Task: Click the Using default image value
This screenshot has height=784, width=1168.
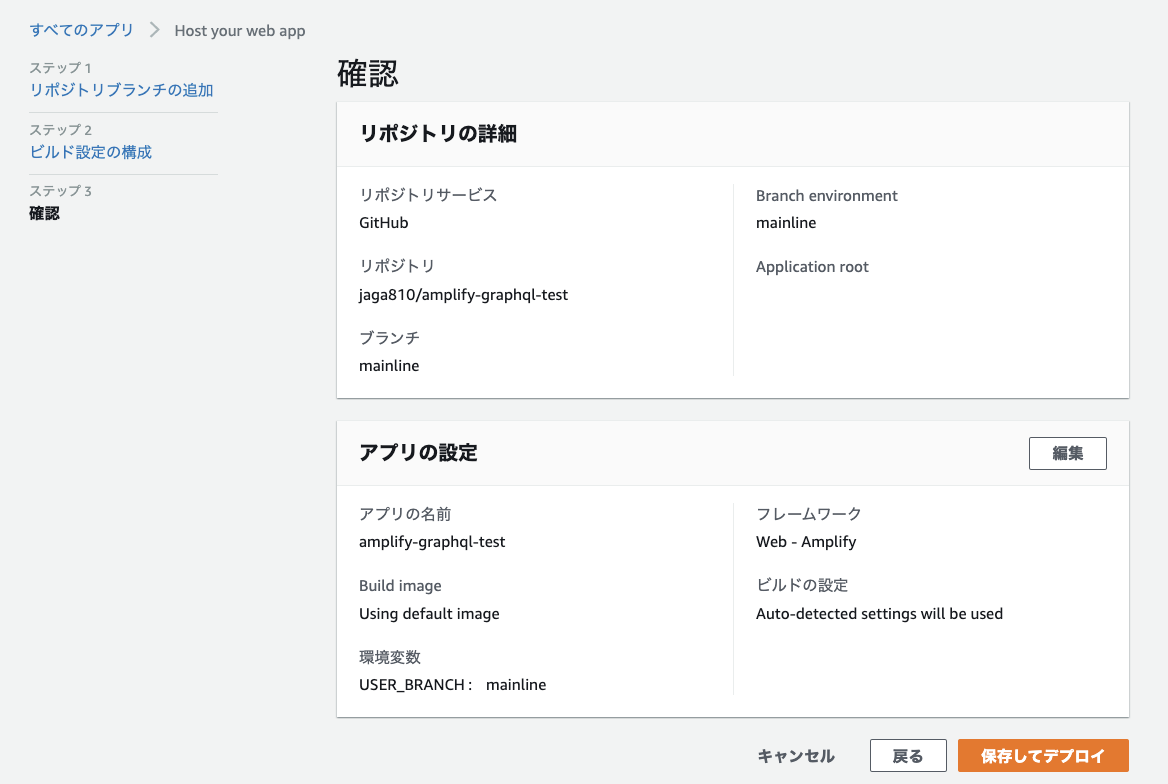Action: point(429,614)
